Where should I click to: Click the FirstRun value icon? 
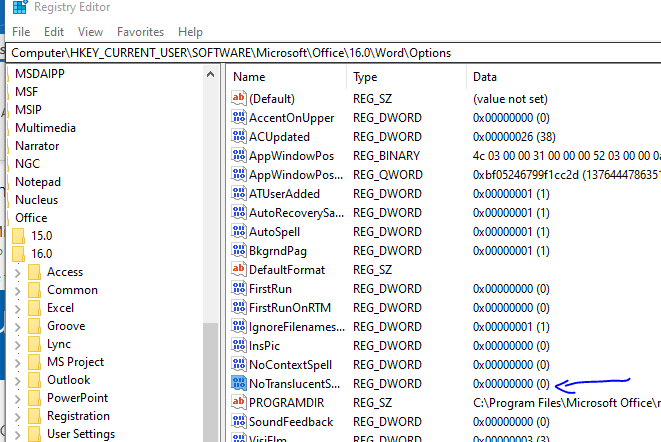point(239,288)
